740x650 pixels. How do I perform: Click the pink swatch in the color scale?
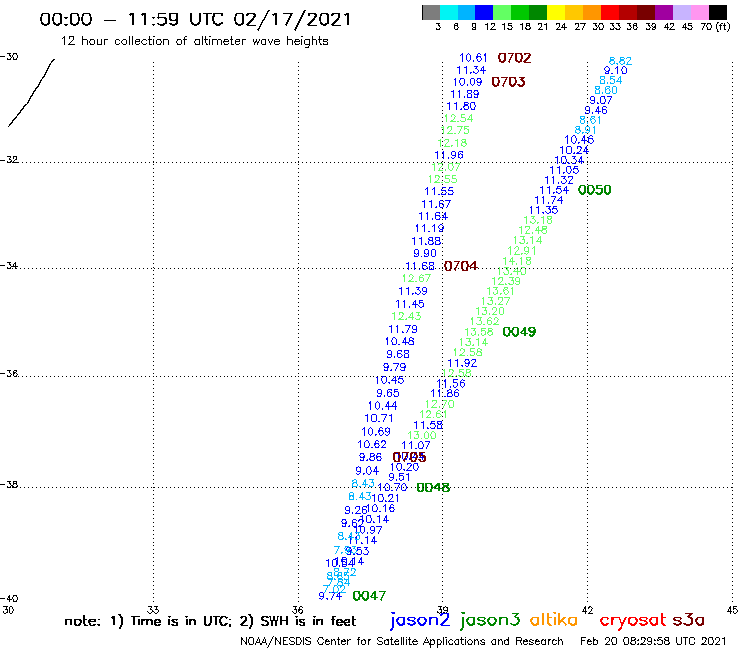click(699, 12)
